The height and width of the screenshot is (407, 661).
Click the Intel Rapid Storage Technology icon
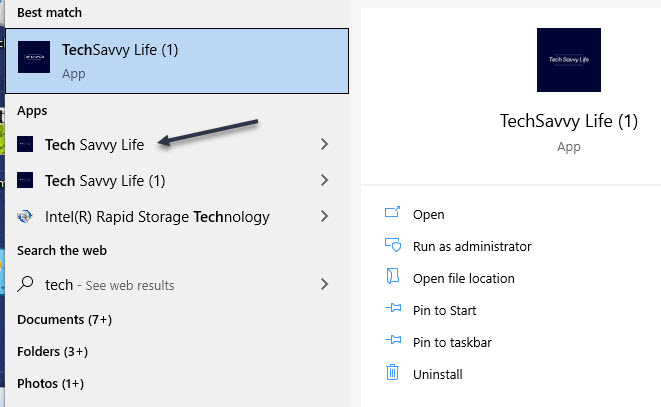point(26,216)
